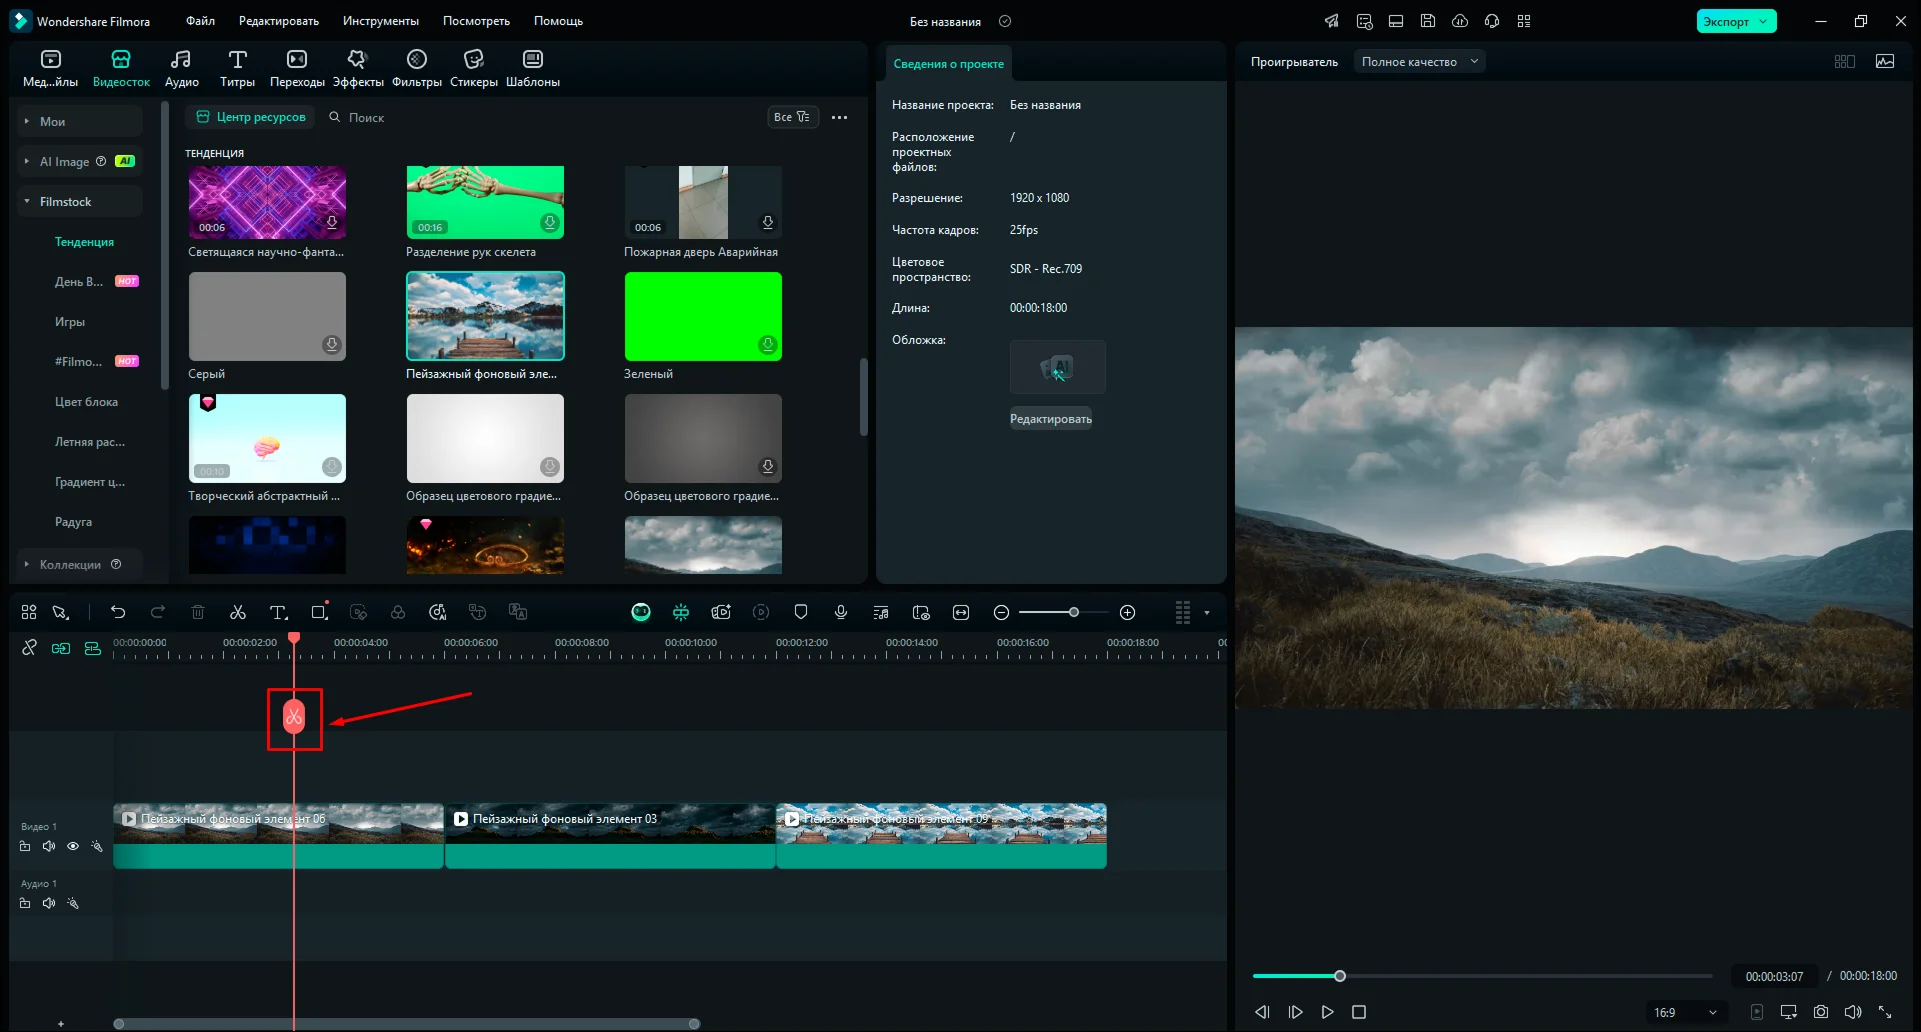Click the Редактировать cover button
The width and height of the screenshot is (1921, 1032).
click(x=1050, y=419)
